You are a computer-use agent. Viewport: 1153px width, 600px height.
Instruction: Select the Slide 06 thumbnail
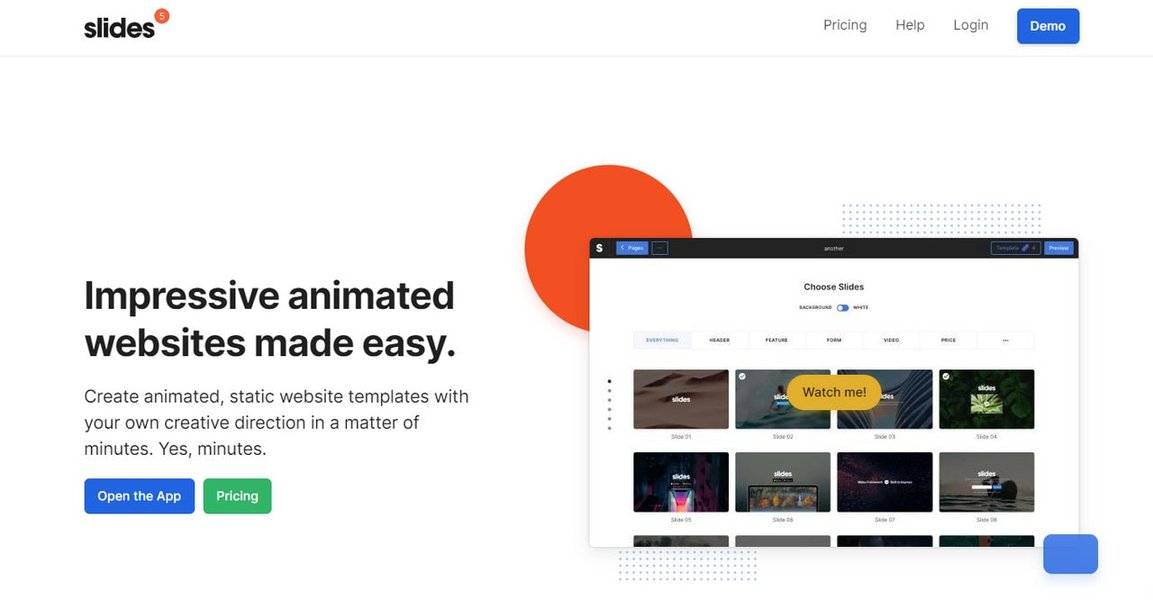point(782,482)
